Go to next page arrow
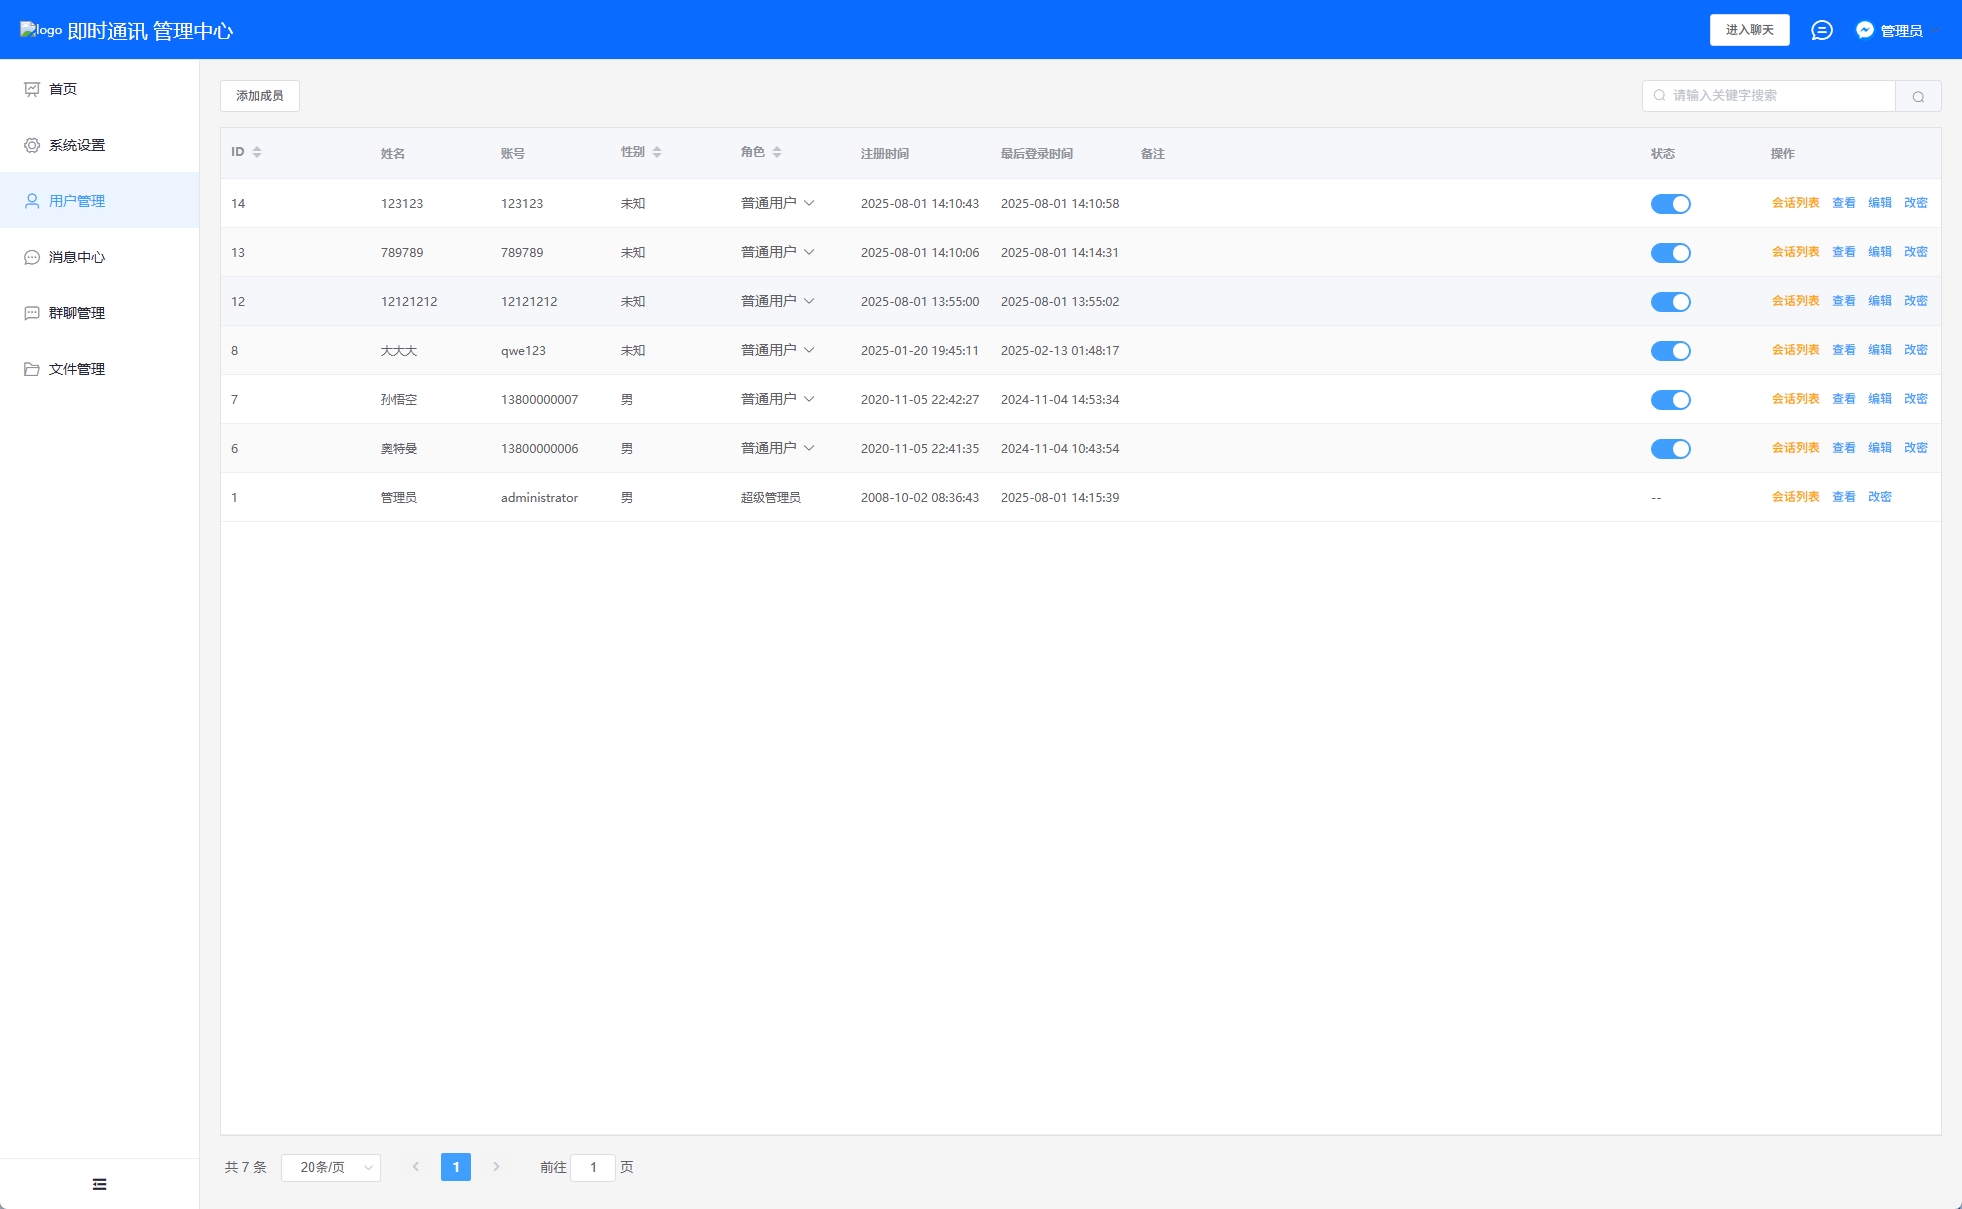The width and height of the screenshot is (1962, 1209). 496,1167
